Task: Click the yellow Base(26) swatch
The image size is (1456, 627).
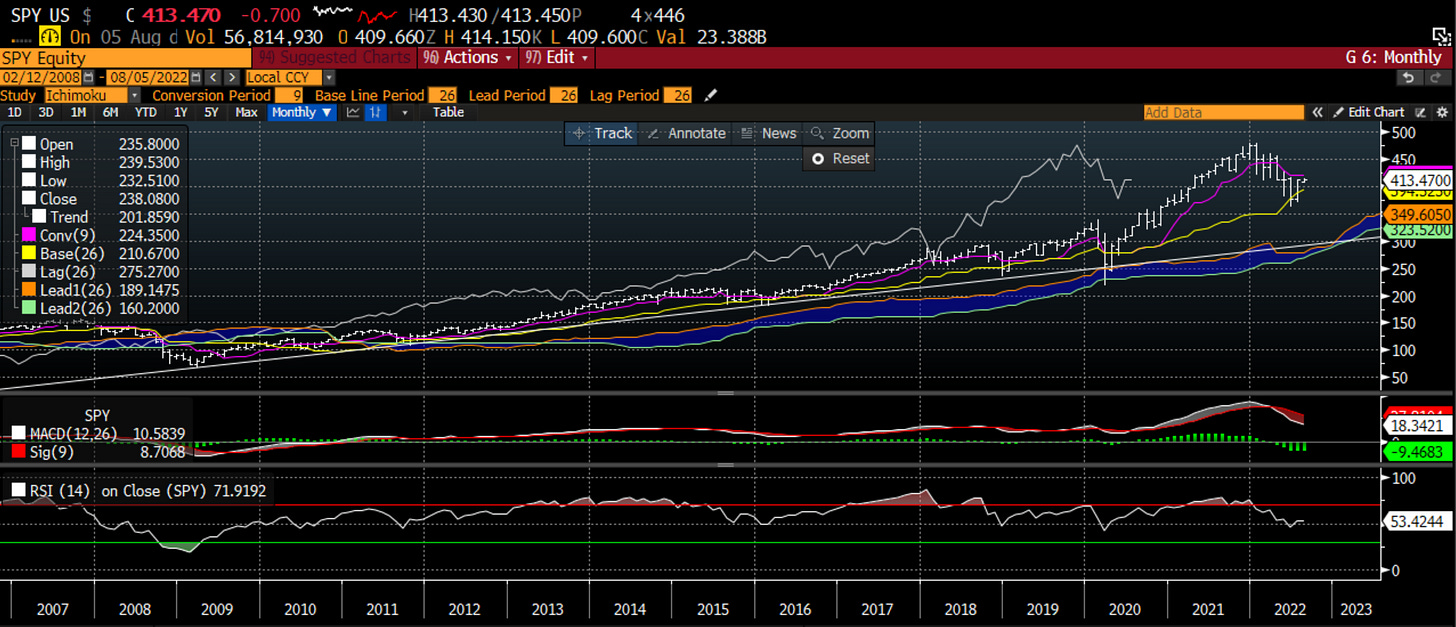Action: (28, 253)
